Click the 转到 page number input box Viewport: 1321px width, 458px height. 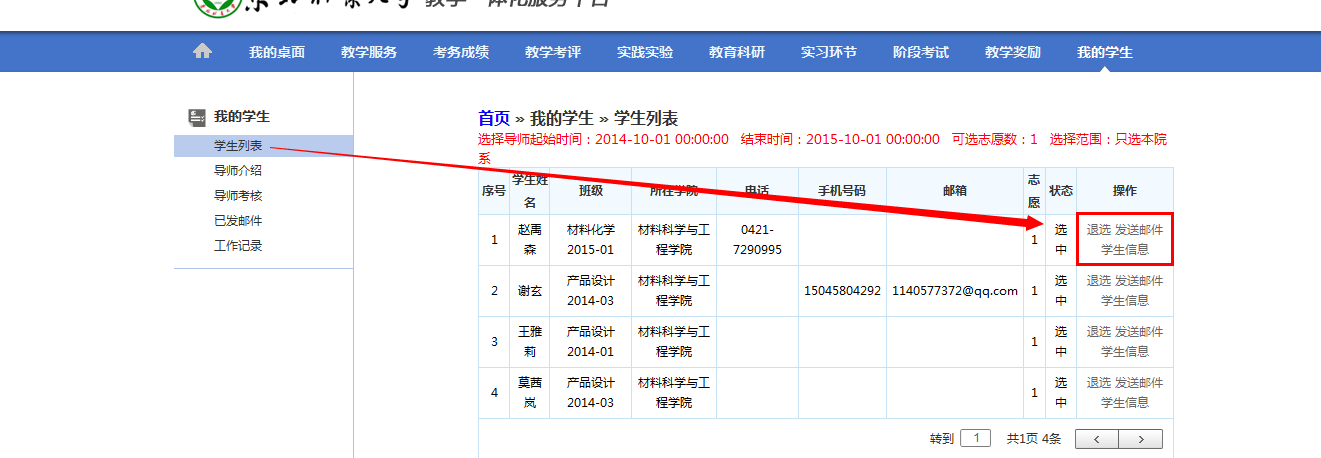(975, 438)
